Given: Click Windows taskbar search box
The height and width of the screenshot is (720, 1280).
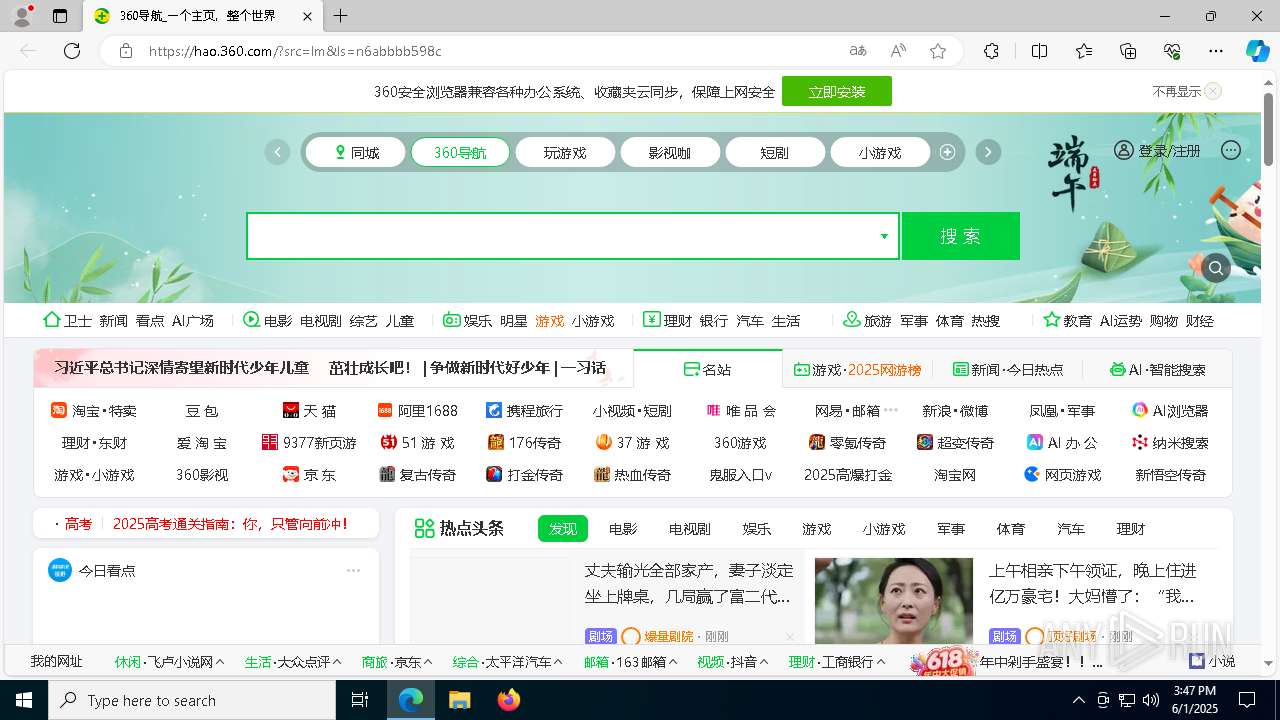Looking at the screenshot, I should tap(192, 700).
